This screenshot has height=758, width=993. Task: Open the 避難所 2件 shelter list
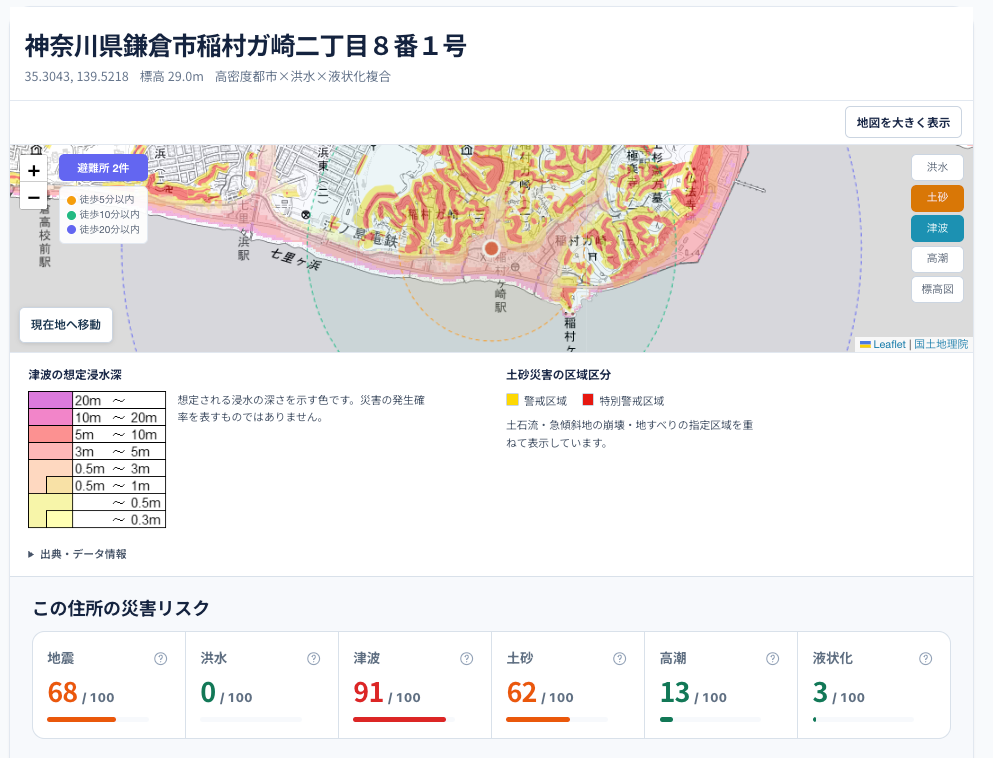click(x=103, y=168)
